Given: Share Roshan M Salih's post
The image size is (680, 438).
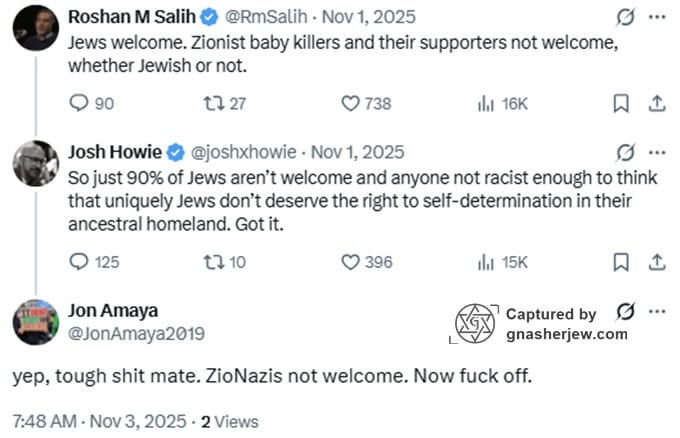Looking at the screenshot, I should 657,103.
